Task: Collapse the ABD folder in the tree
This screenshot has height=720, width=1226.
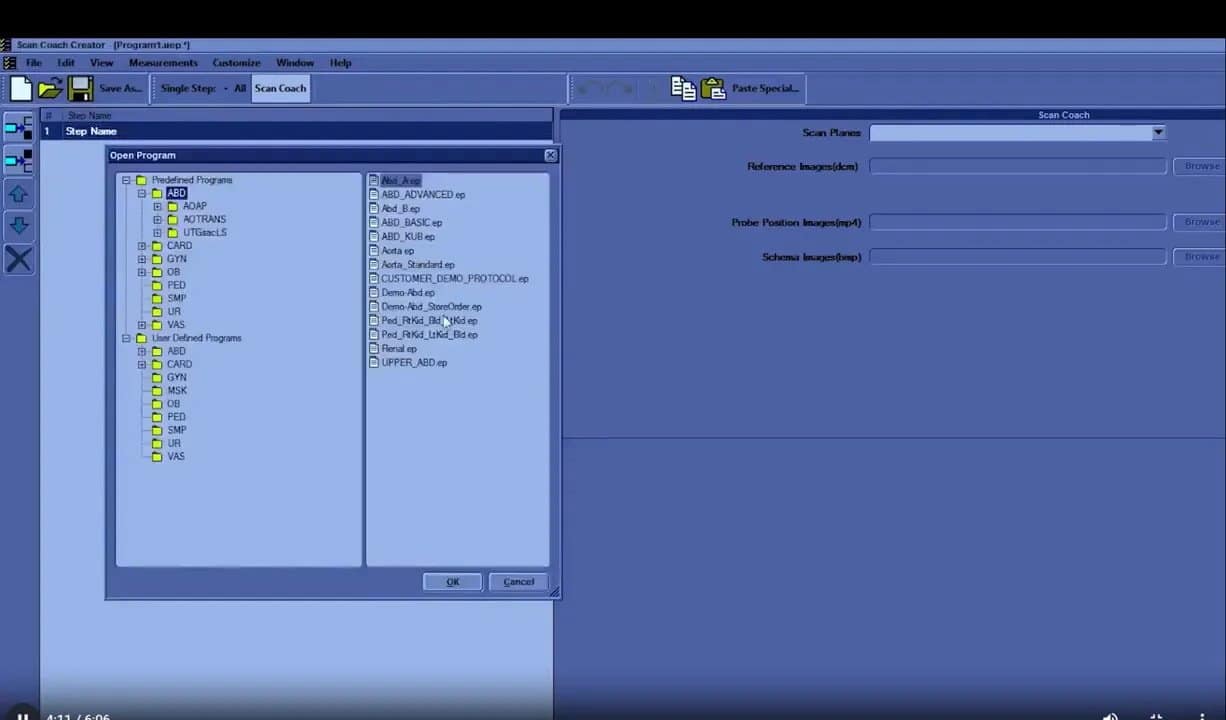Action: pyautogui.click(x=142, y=192)
